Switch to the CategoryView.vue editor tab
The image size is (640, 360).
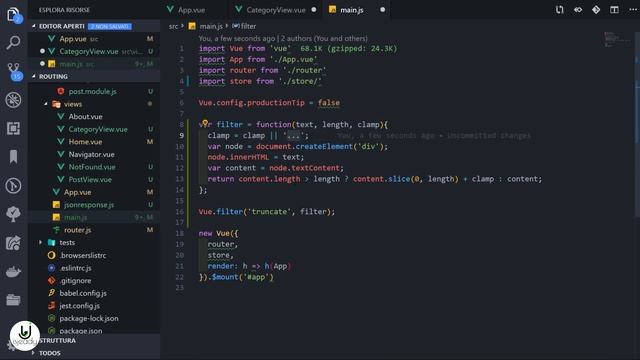pyautogui.click(x=276, y=10)
